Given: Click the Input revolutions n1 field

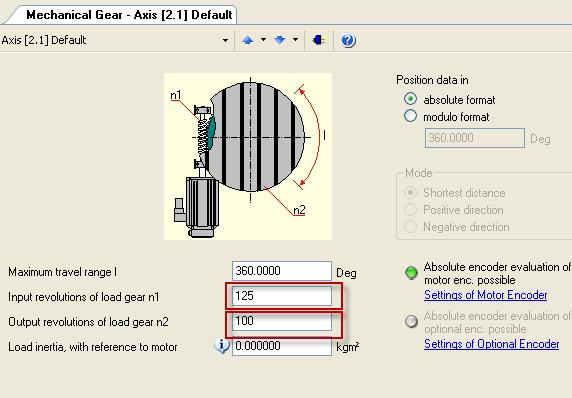Looking at the screenshot, I should click(282, 296).
